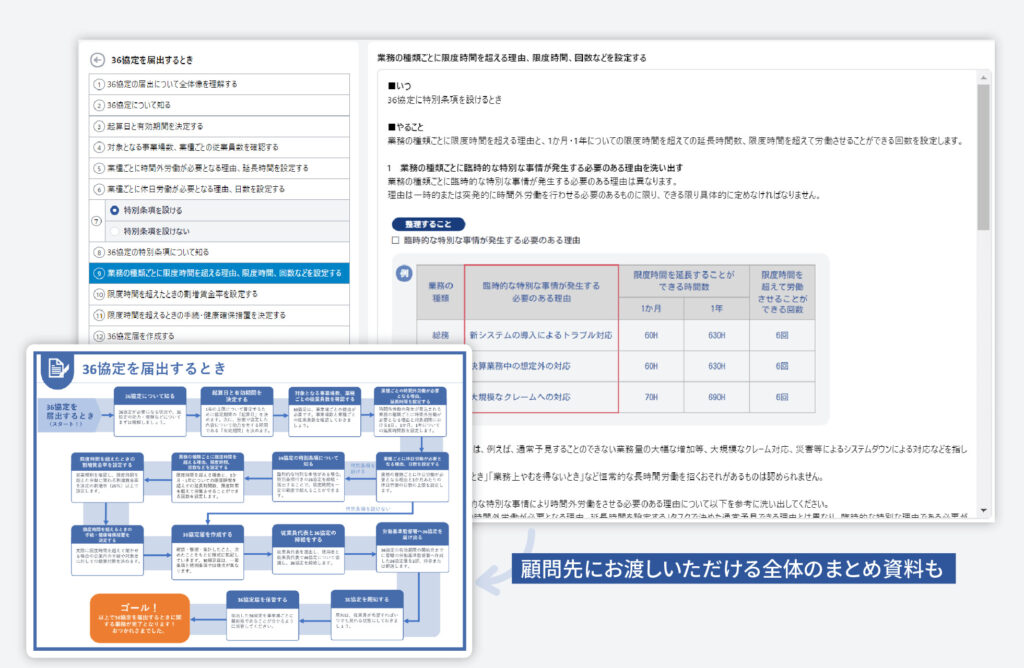1024x668 pixels.
Task: Check the 臨時的な特別な事情が発生する必要のある理由 checkbox
Action: coord(395,241)
